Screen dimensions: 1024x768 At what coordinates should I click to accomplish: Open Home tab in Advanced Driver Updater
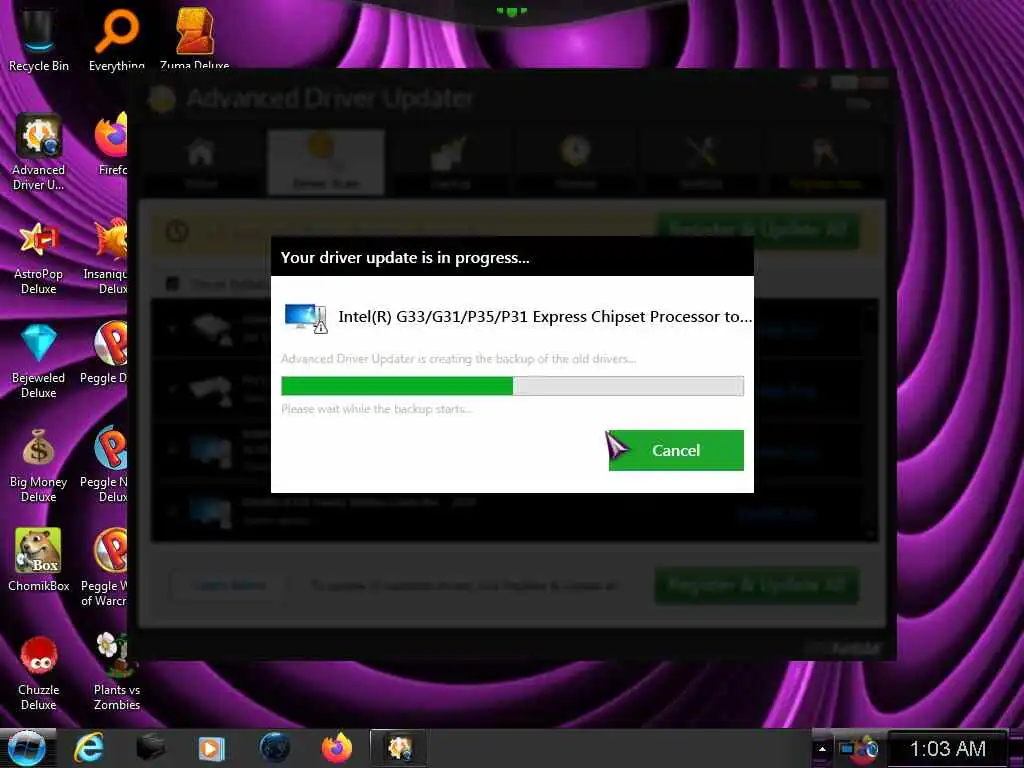[x=200, y=163]
